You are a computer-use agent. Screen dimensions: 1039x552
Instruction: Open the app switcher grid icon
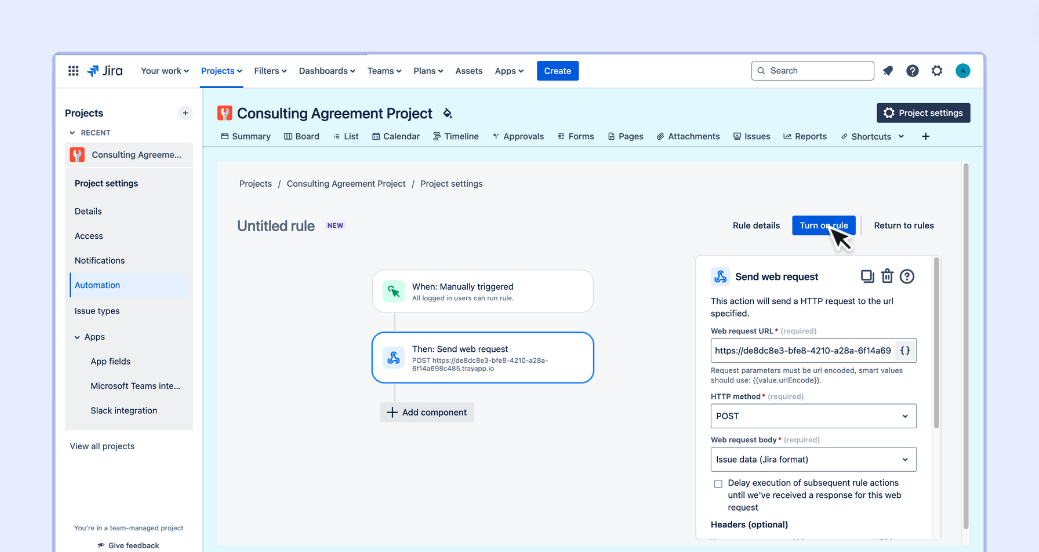click(x=73, y=71)
